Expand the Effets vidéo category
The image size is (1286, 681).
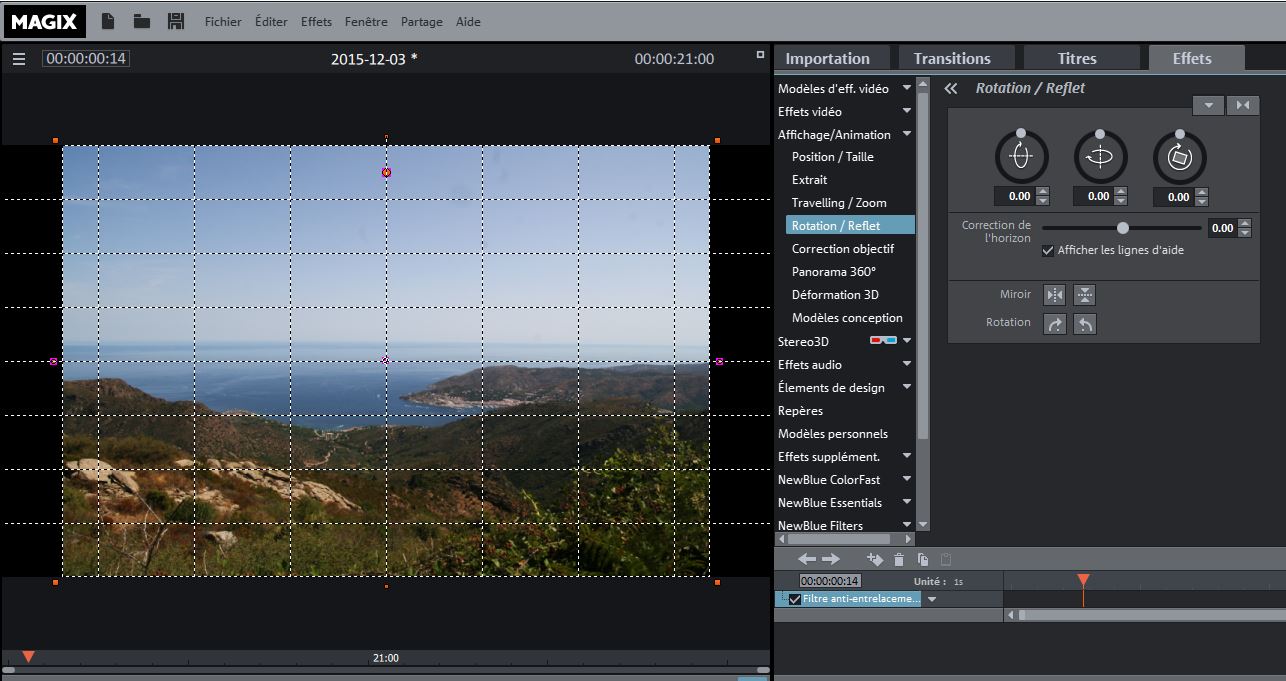point(907,111)
